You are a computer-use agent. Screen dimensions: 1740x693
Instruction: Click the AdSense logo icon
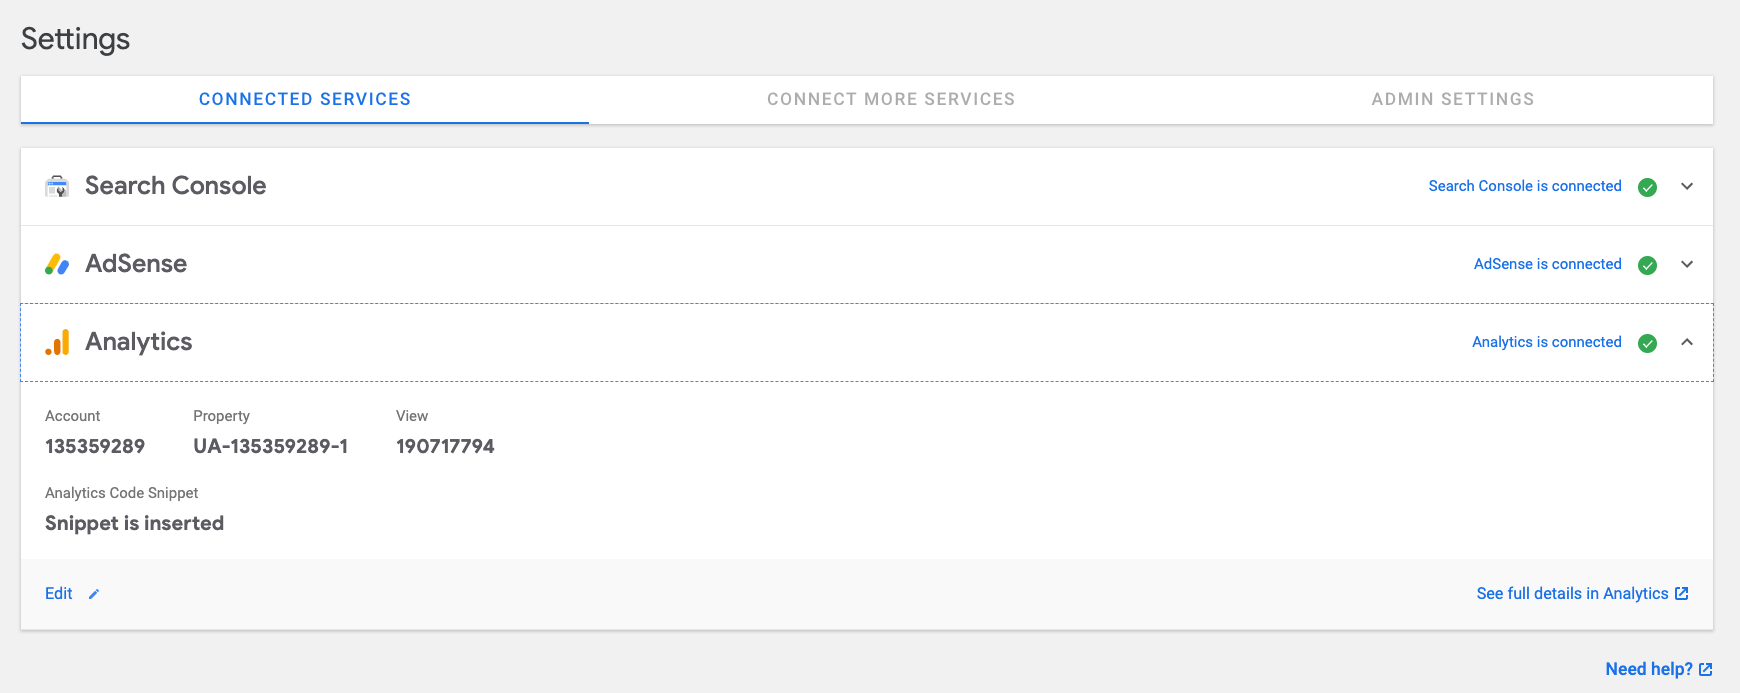coord(57,263)
